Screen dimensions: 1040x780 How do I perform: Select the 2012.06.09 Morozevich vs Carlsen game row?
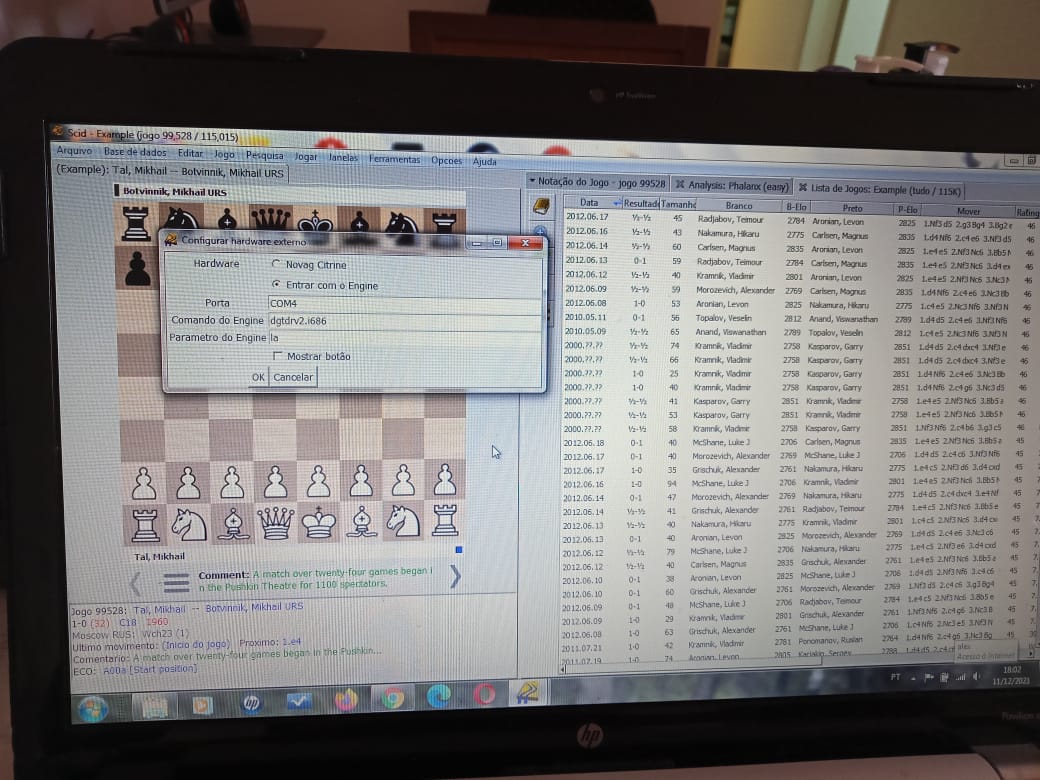799,291
